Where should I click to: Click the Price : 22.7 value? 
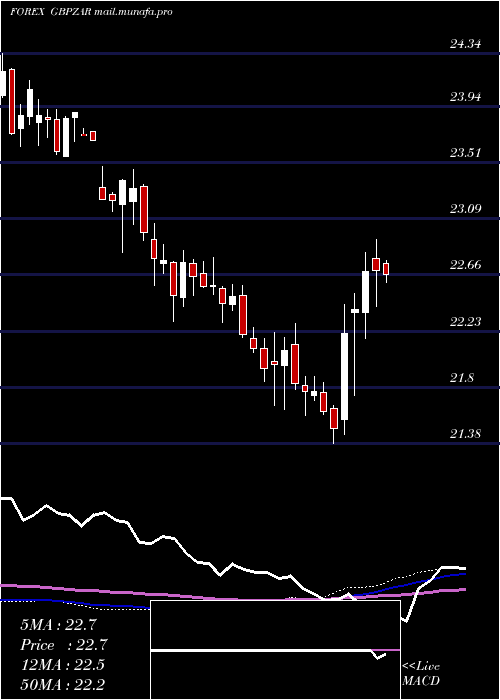(x=64, y=645)
